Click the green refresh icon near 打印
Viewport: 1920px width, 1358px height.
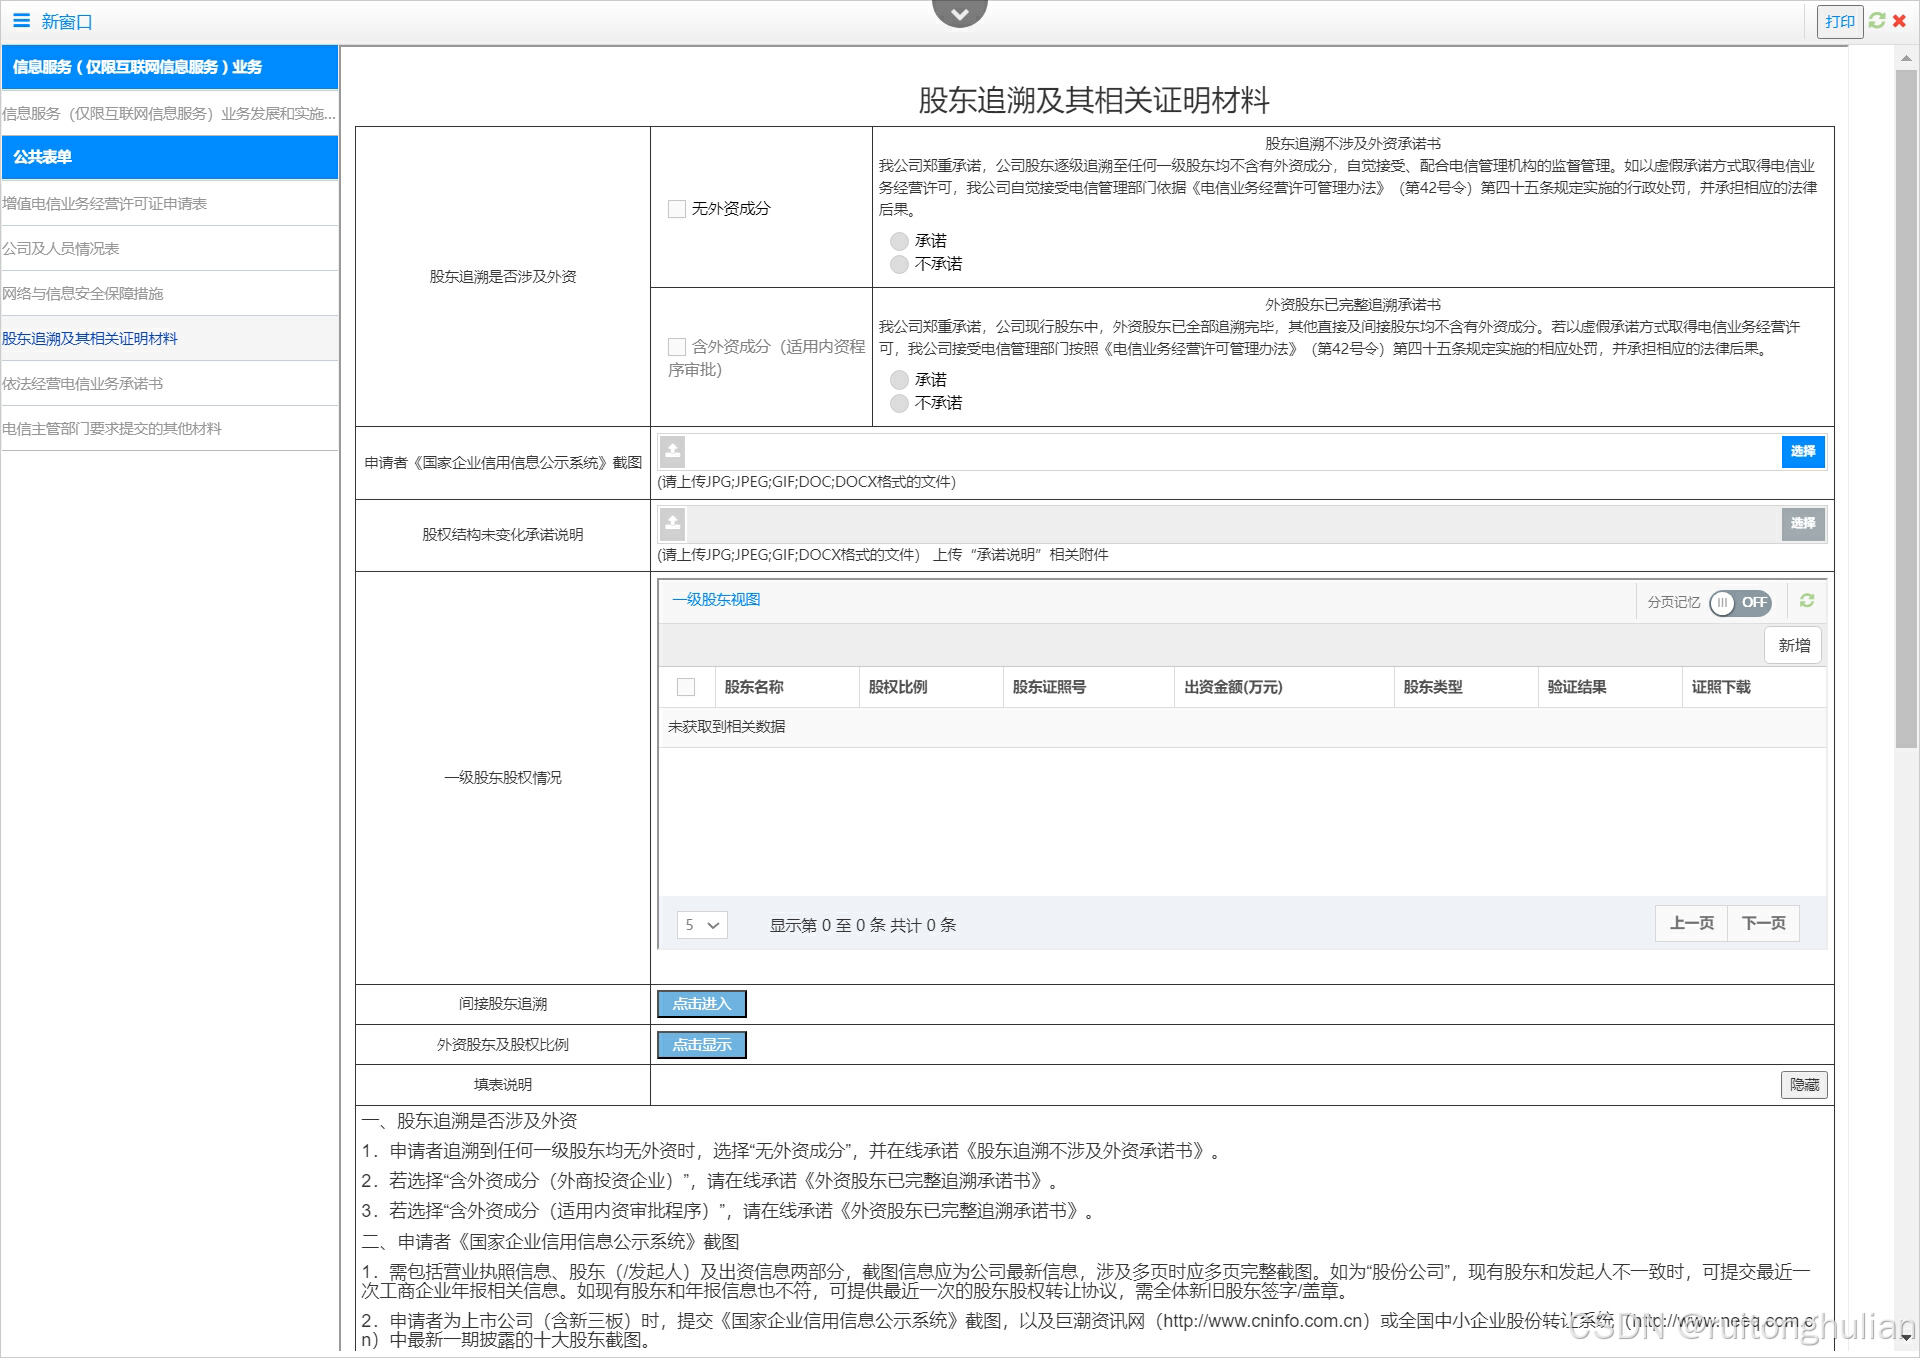click(1877, 20)
